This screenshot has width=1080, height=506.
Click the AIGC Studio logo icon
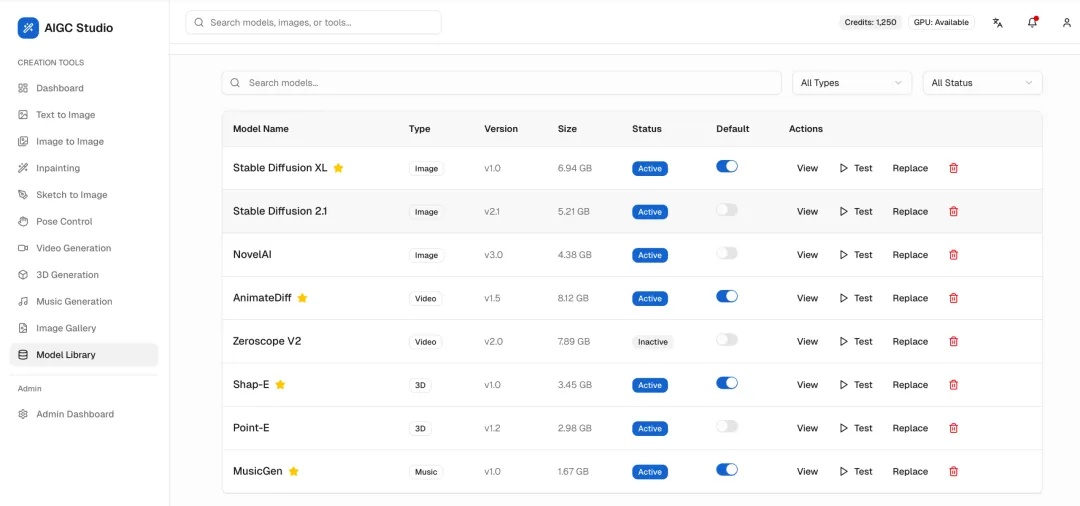coord(28,28)
